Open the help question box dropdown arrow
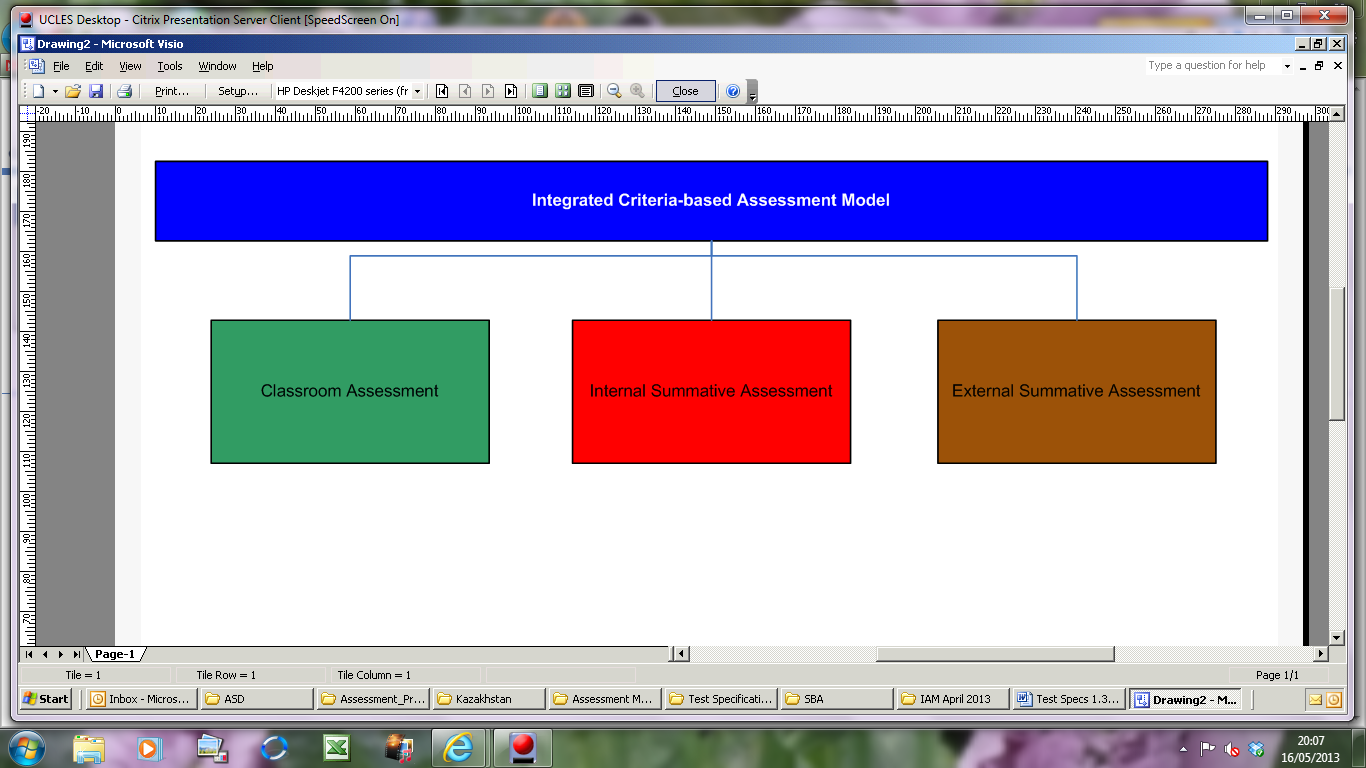 (x=1287, y=66)
